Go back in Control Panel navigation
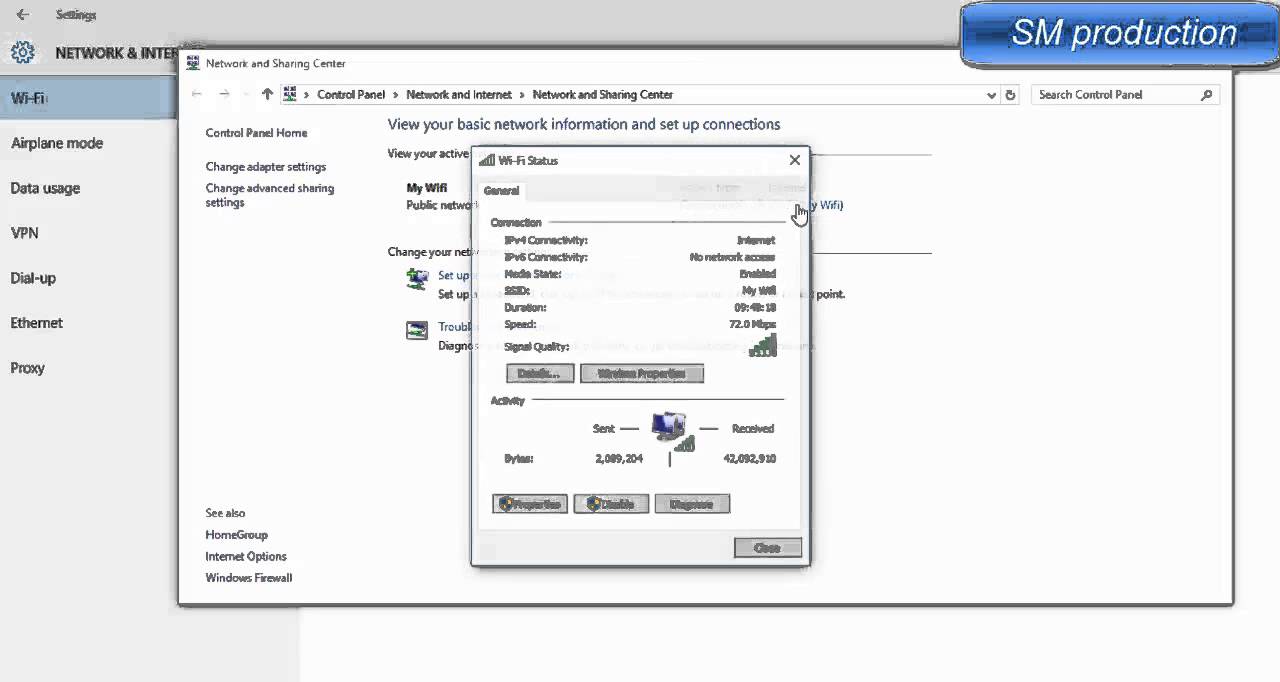The height and width of the screenshot is (682, 1280). click(197, 94)
